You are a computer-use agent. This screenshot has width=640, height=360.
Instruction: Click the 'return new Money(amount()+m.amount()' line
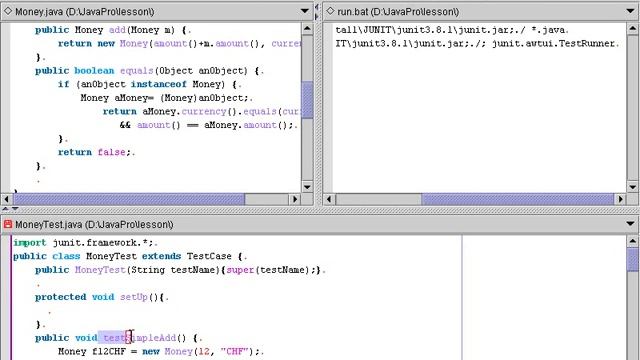[x=180, y=44]
